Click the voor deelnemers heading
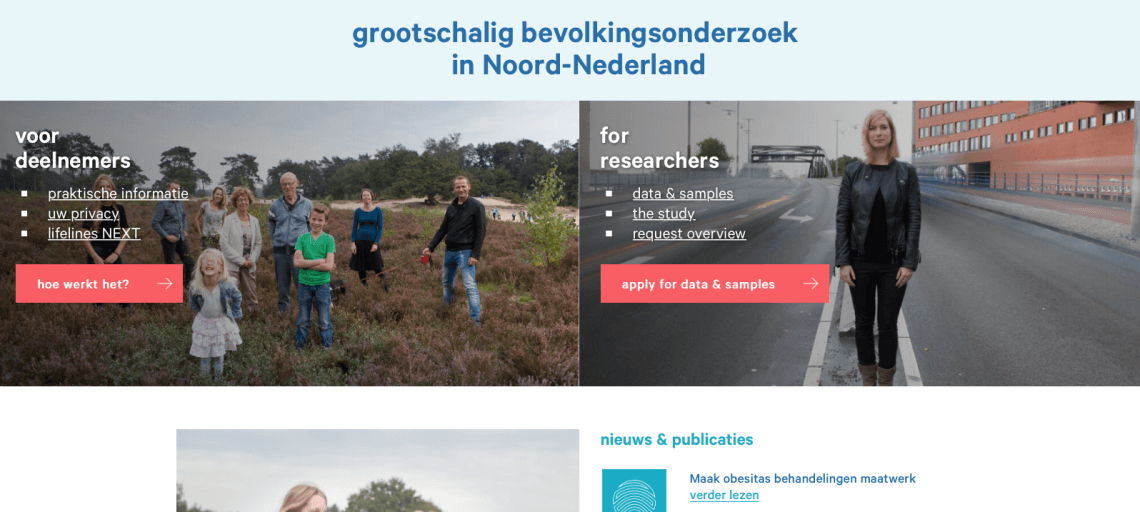This screenshot has height=512, width=1140. point(73,148)
